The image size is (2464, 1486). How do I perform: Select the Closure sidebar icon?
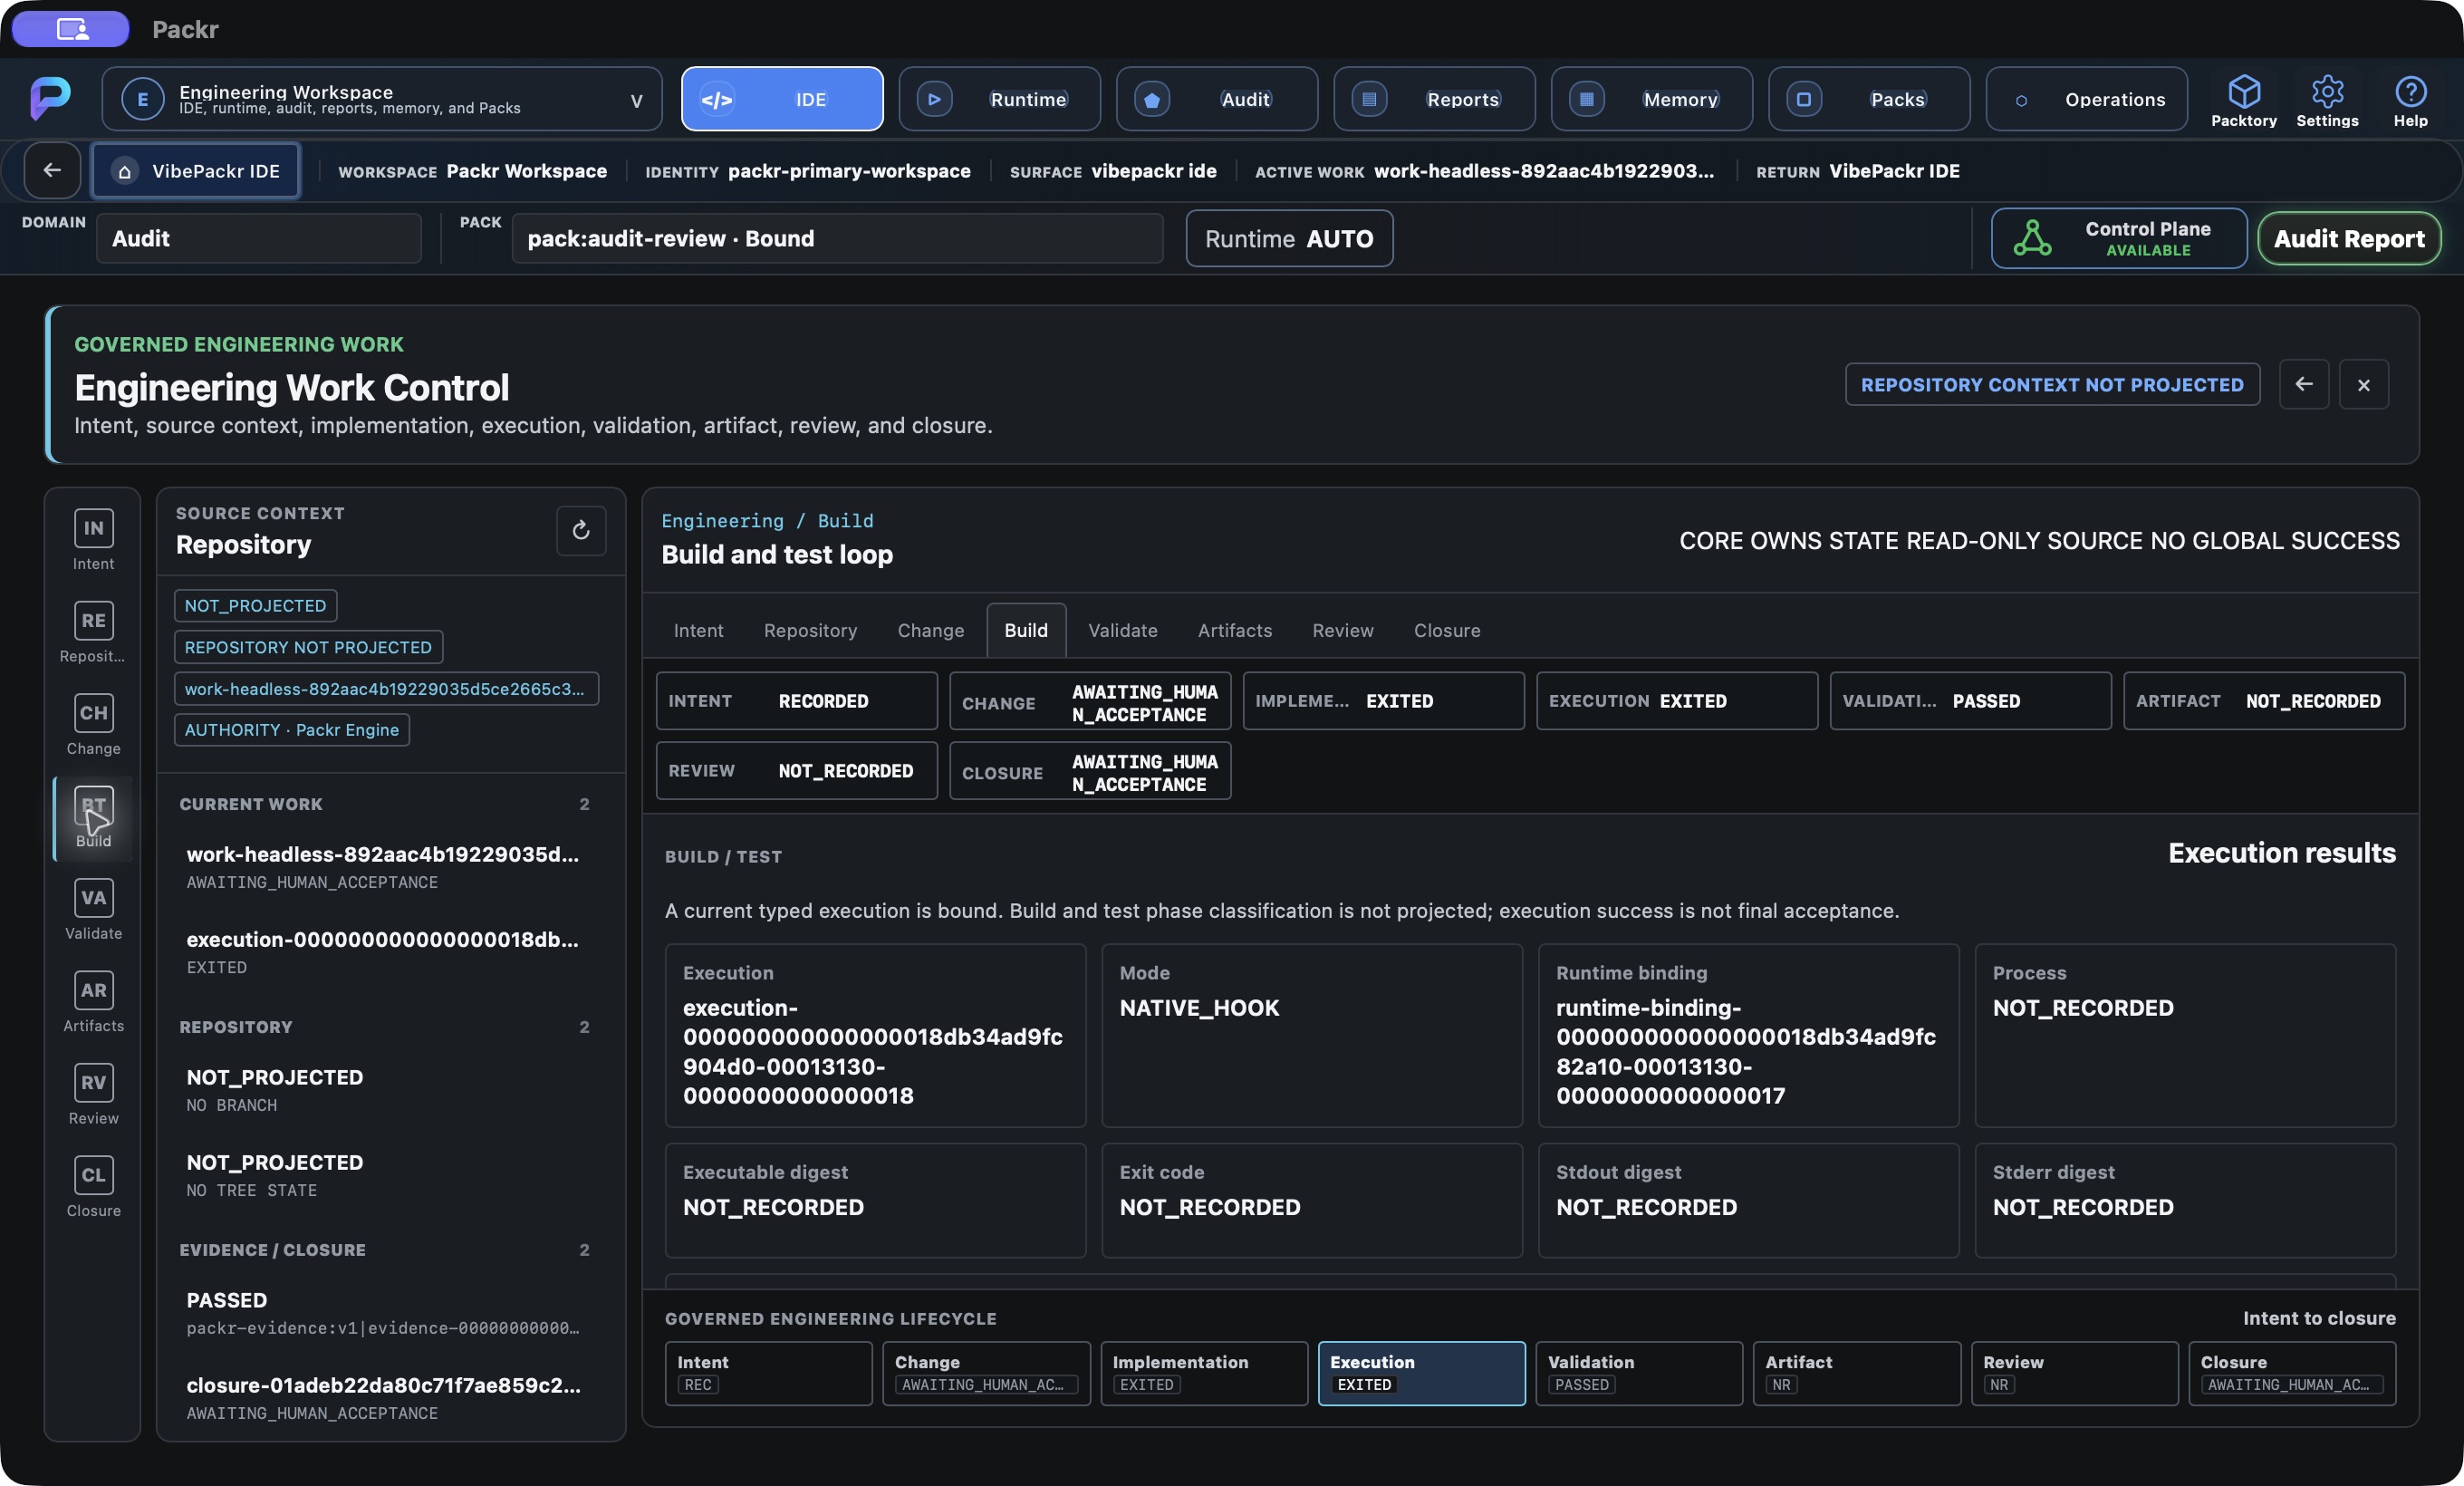93,1187
